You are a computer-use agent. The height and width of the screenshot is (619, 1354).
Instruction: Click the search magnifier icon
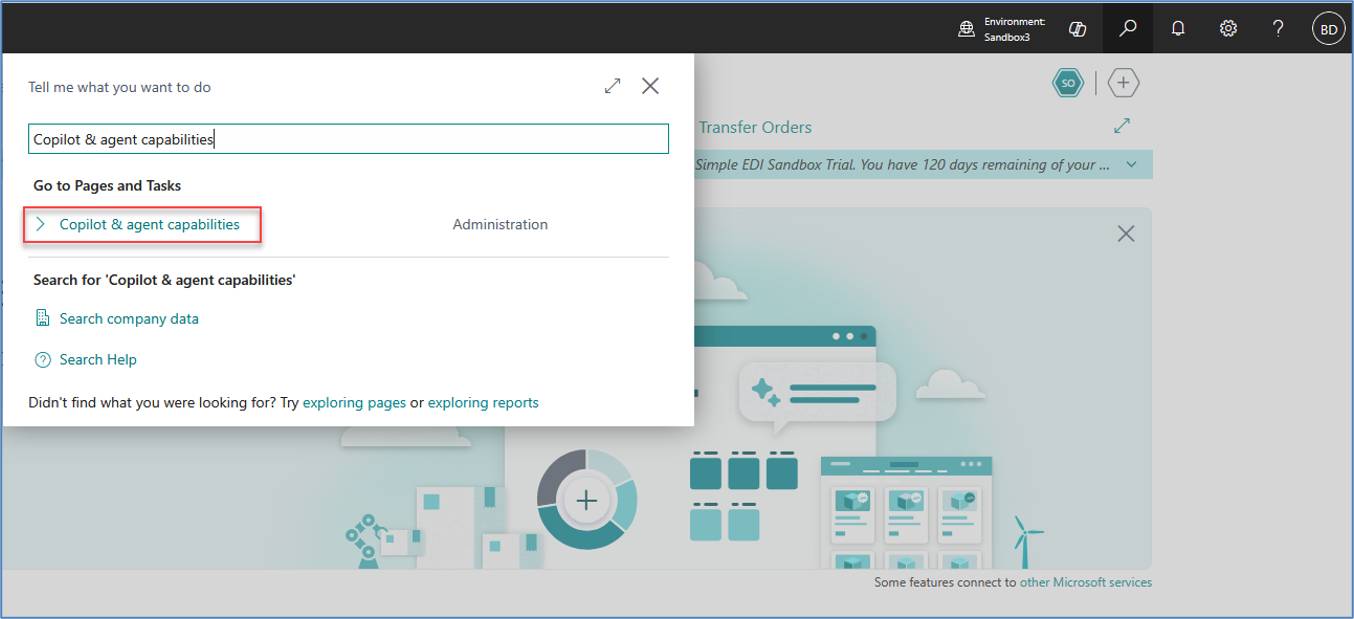pos(1128,29)
